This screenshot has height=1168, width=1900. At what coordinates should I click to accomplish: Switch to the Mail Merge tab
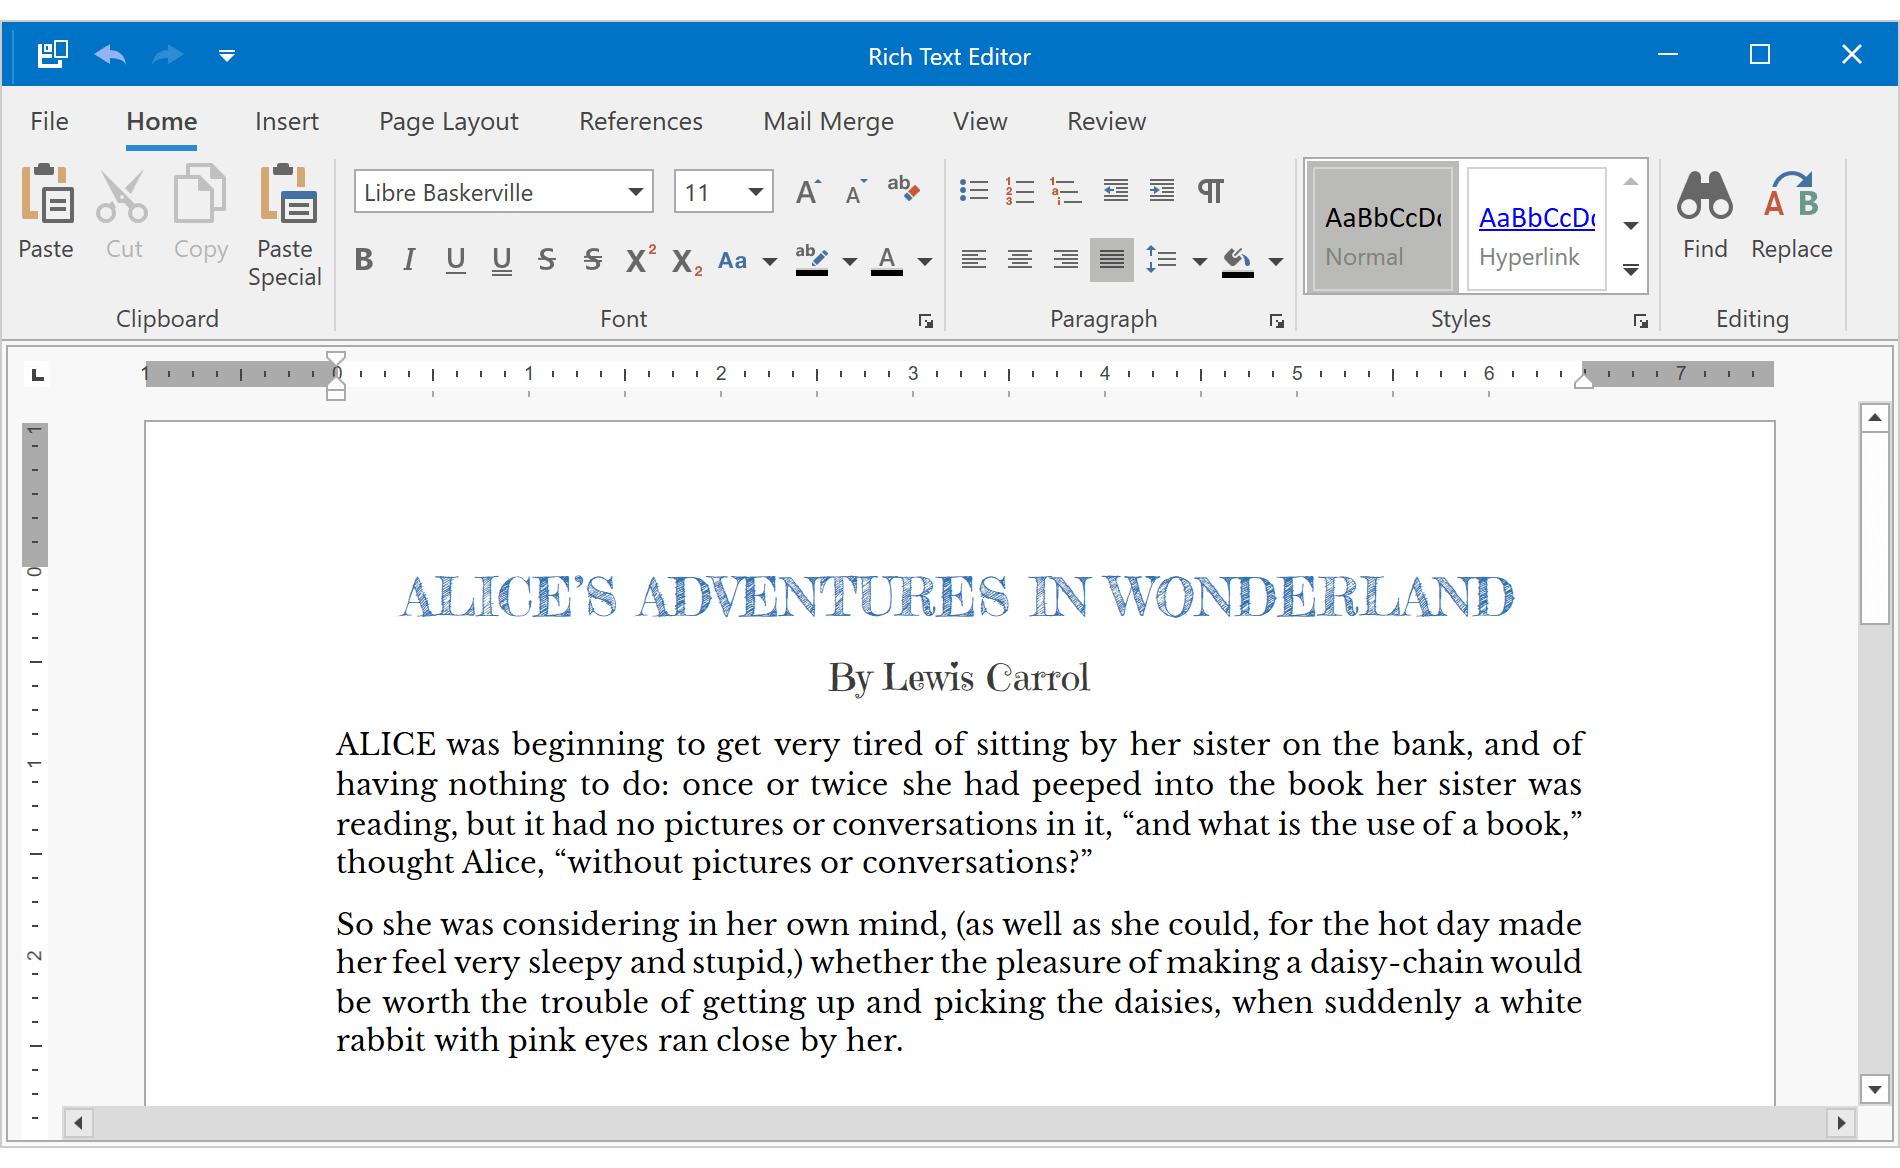(x=828, y=121)
